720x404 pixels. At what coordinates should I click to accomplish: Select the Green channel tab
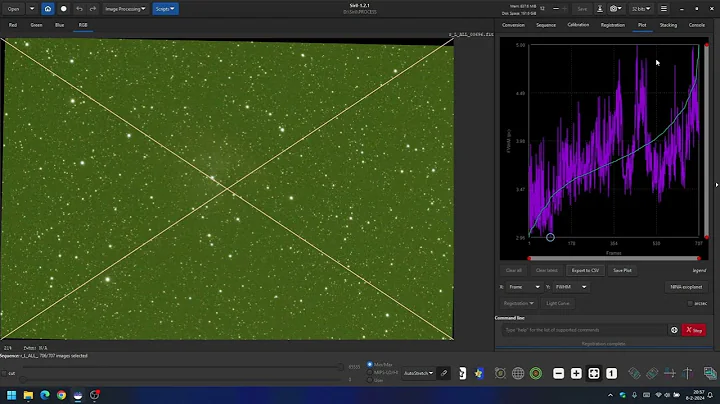pos(36,25)
